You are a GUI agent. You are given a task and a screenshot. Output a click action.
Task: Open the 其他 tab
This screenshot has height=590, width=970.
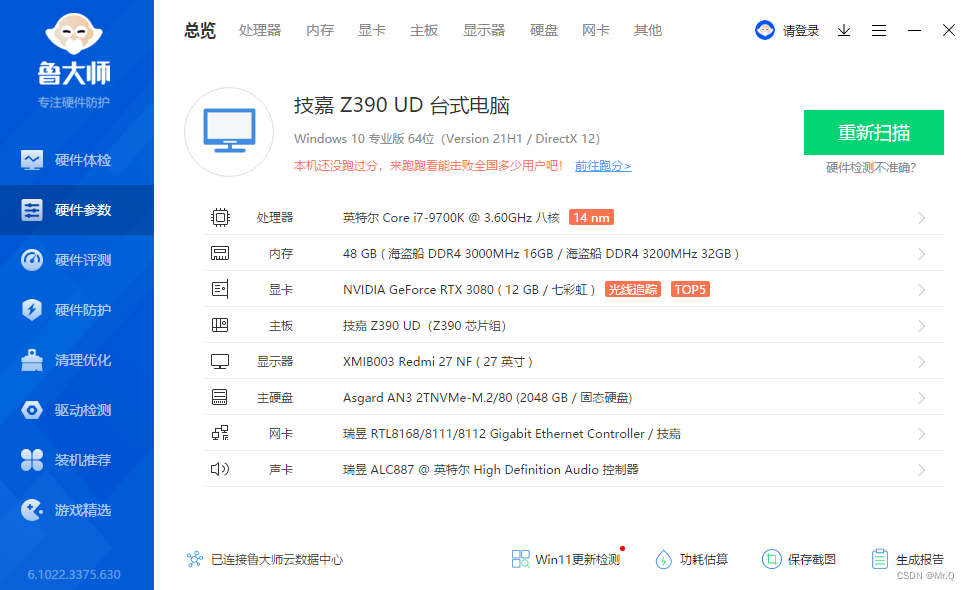click(648, 30)
